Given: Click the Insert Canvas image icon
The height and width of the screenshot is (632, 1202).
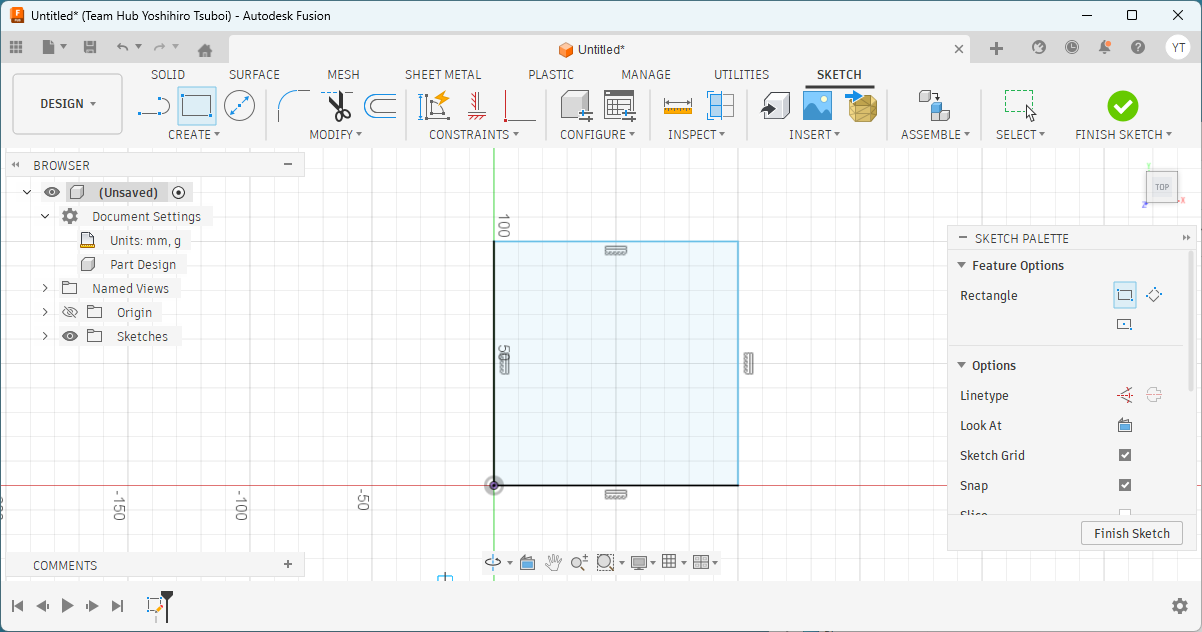Looking at the screenshot, I should pyautogui.click(x=817, y=105).
